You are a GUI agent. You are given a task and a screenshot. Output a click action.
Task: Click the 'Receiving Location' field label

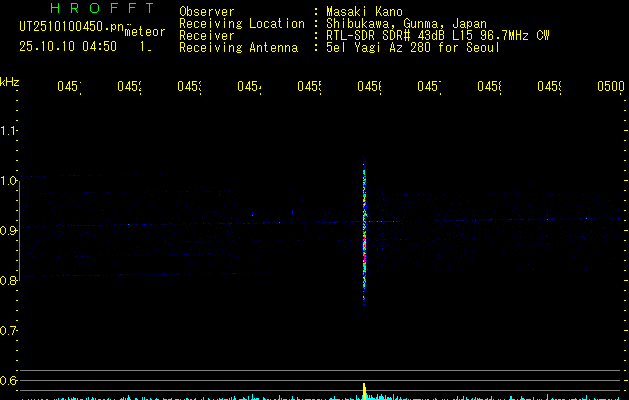point(242,24)
